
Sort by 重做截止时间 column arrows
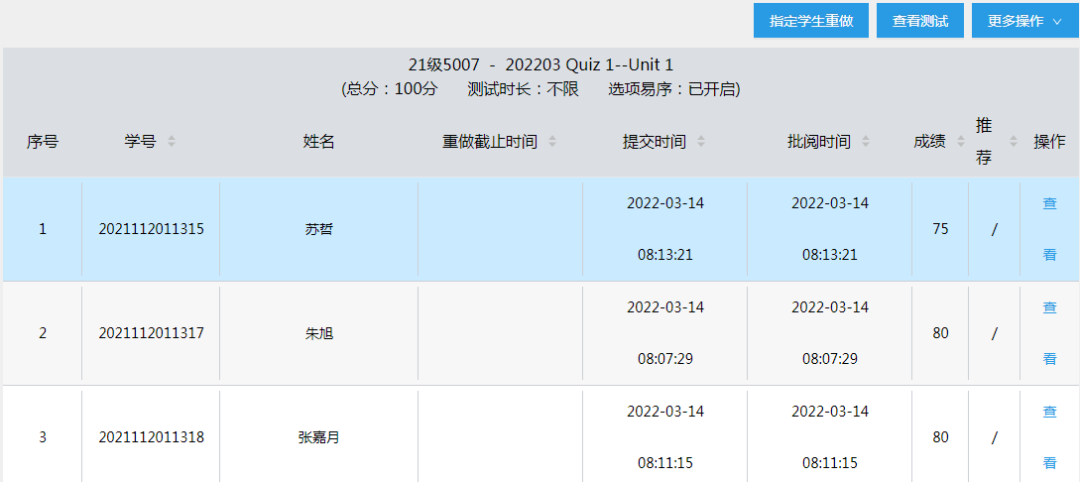point(552,142)
